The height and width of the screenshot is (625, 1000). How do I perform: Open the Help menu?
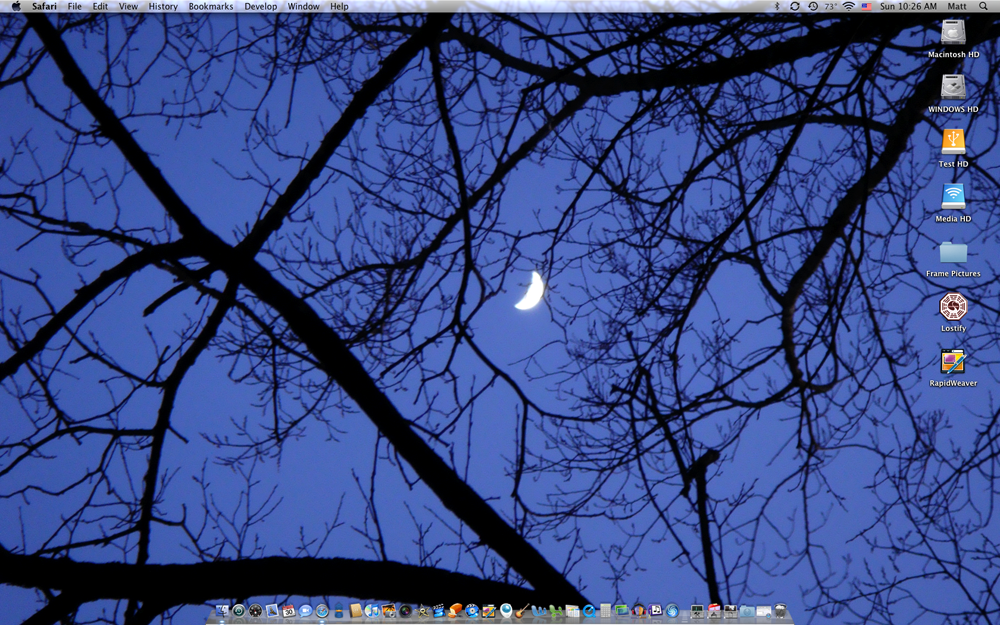tap(339, 6)
